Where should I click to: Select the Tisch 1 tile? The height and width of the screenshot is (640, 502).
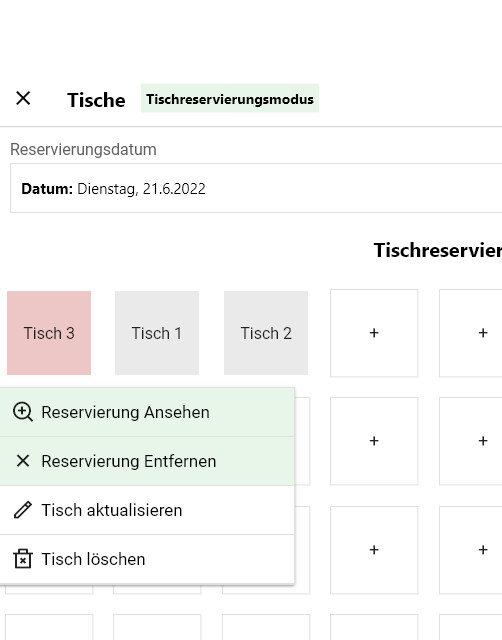click(x=157, y=333)
